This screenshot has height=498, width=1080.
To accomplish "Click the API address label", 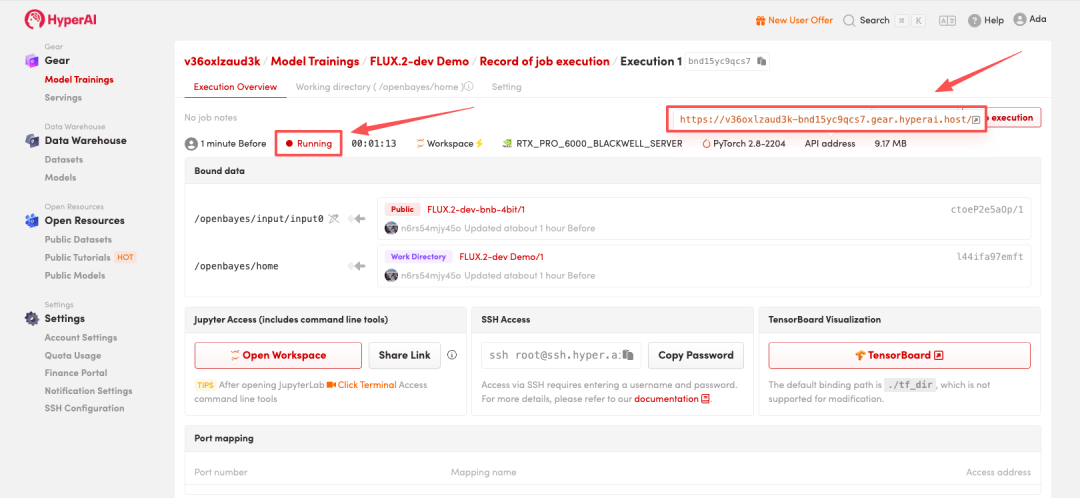I will [830, 144].
